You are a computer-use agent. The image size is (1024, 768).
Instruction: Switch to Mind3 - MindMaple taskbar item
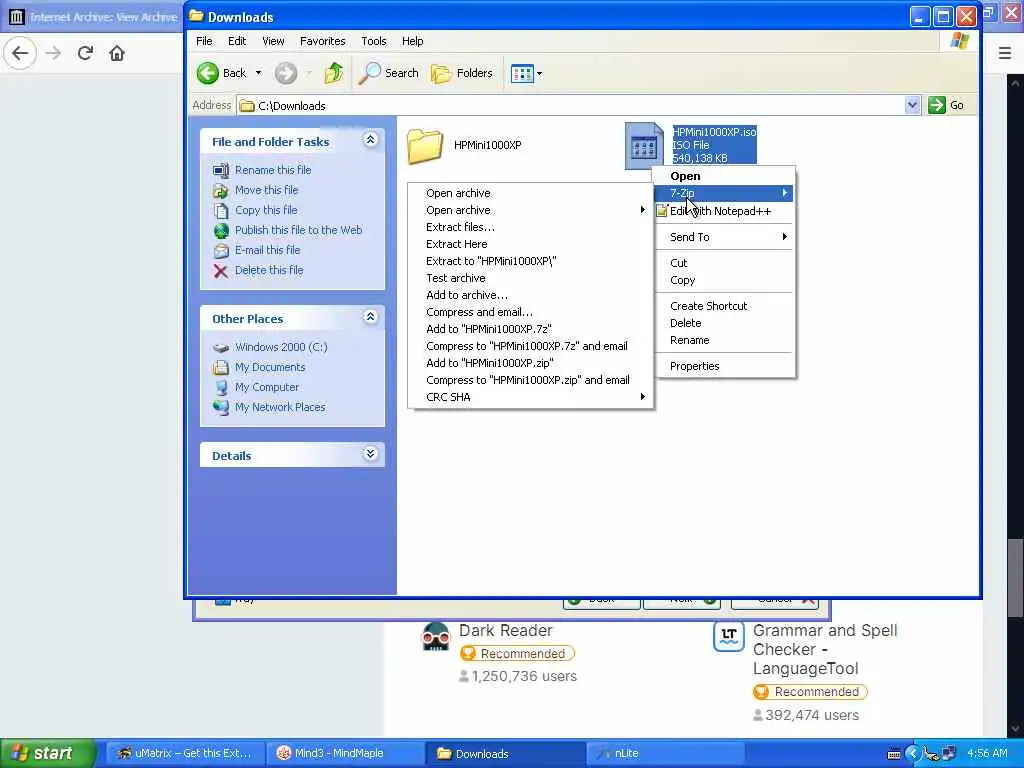pyautogui.click(x=344, y=753)
